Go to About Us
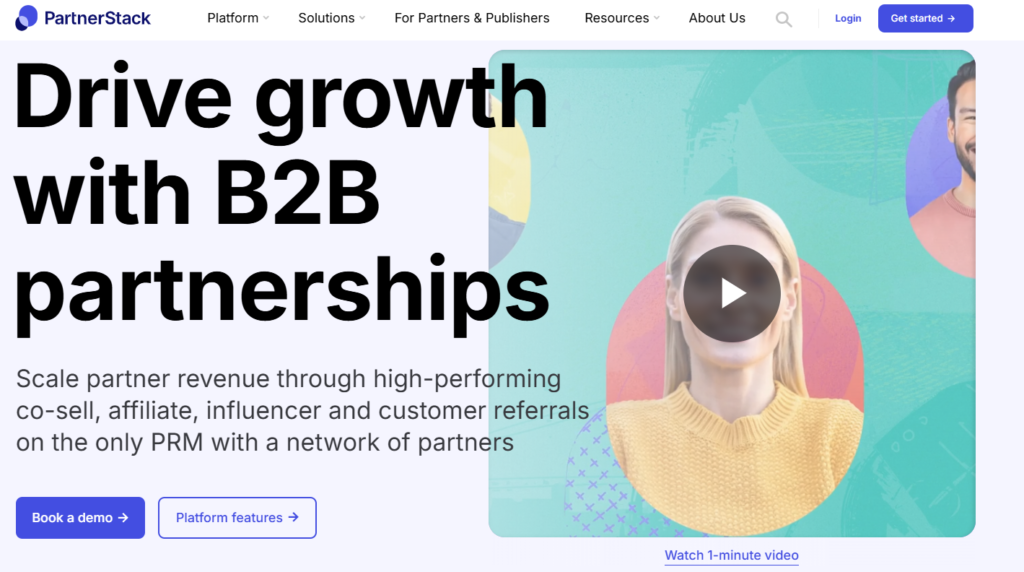This screenshot has width=1024, height=572. pos(716,18)
